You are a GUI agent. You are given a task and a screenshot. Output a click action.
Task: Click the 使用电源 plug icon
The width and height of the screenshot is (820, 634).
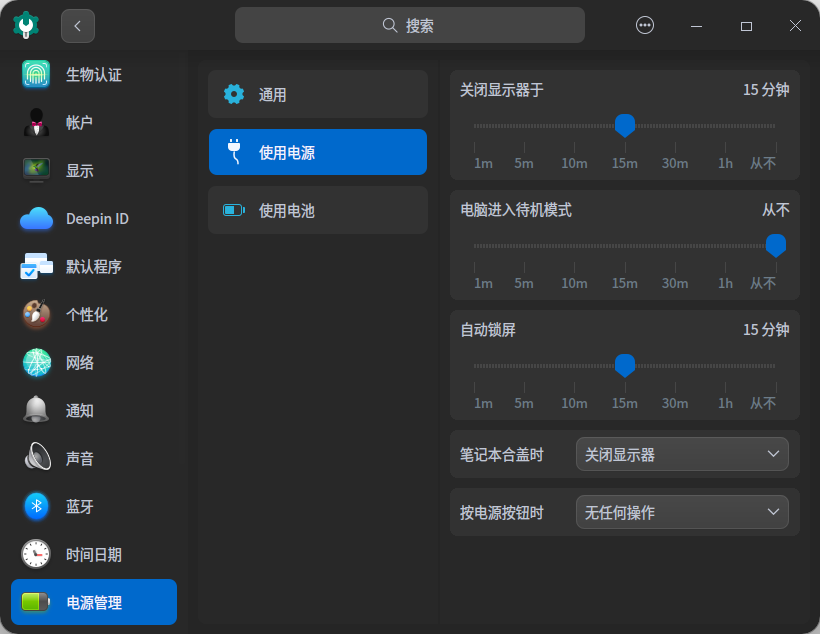pyautogui.click(x=234, y=152)
